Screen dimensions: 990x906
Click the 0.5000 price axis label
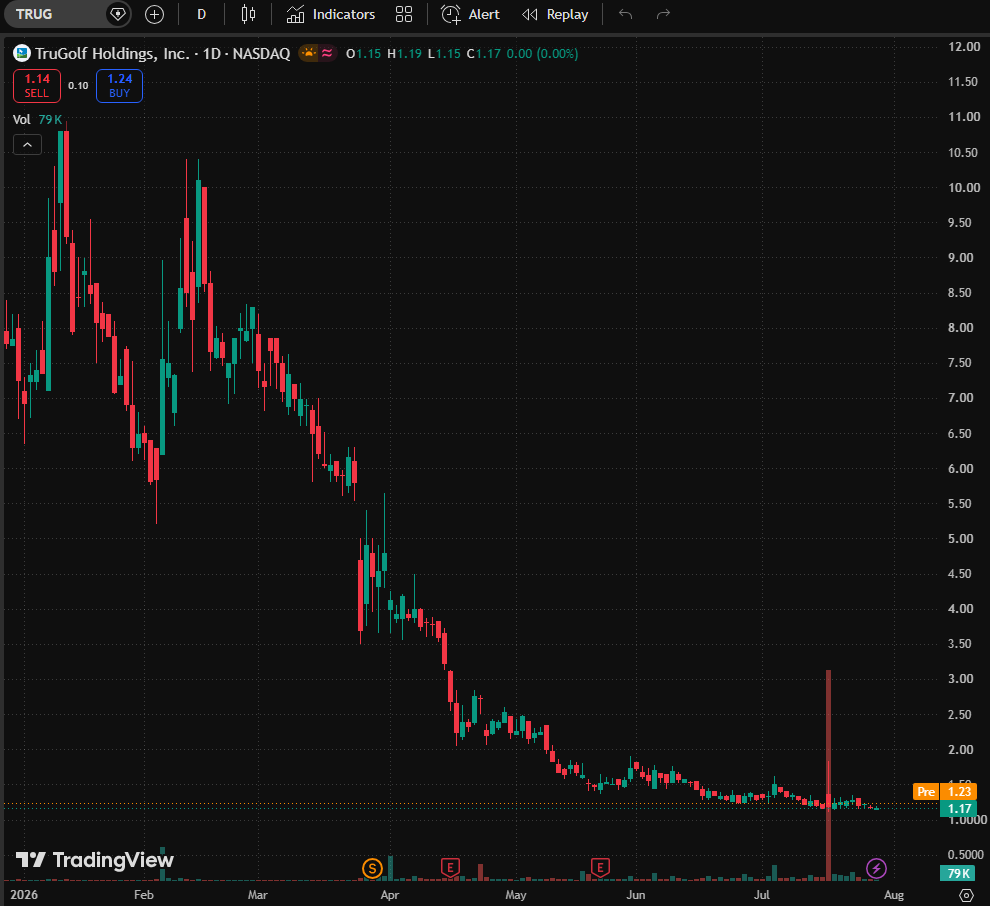pyautogui.click(x=965, y=854)
